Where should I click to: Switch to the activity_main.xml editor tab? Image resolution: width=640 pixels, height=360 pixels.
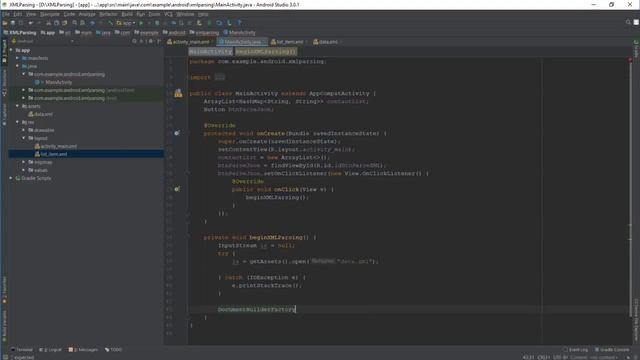190,42
